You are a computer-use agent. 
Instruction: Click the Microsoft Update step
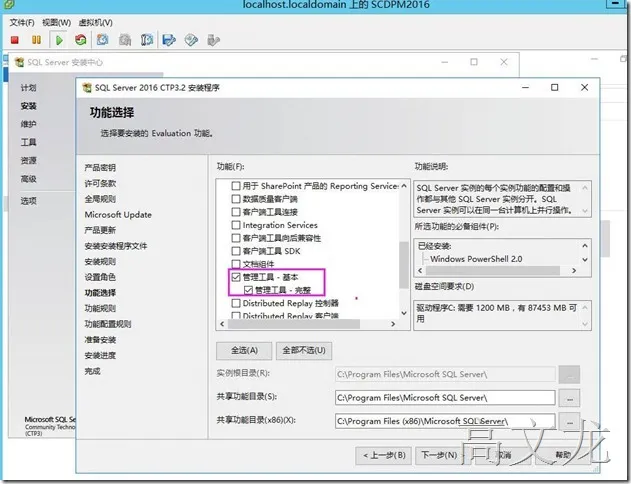[118, 214]
